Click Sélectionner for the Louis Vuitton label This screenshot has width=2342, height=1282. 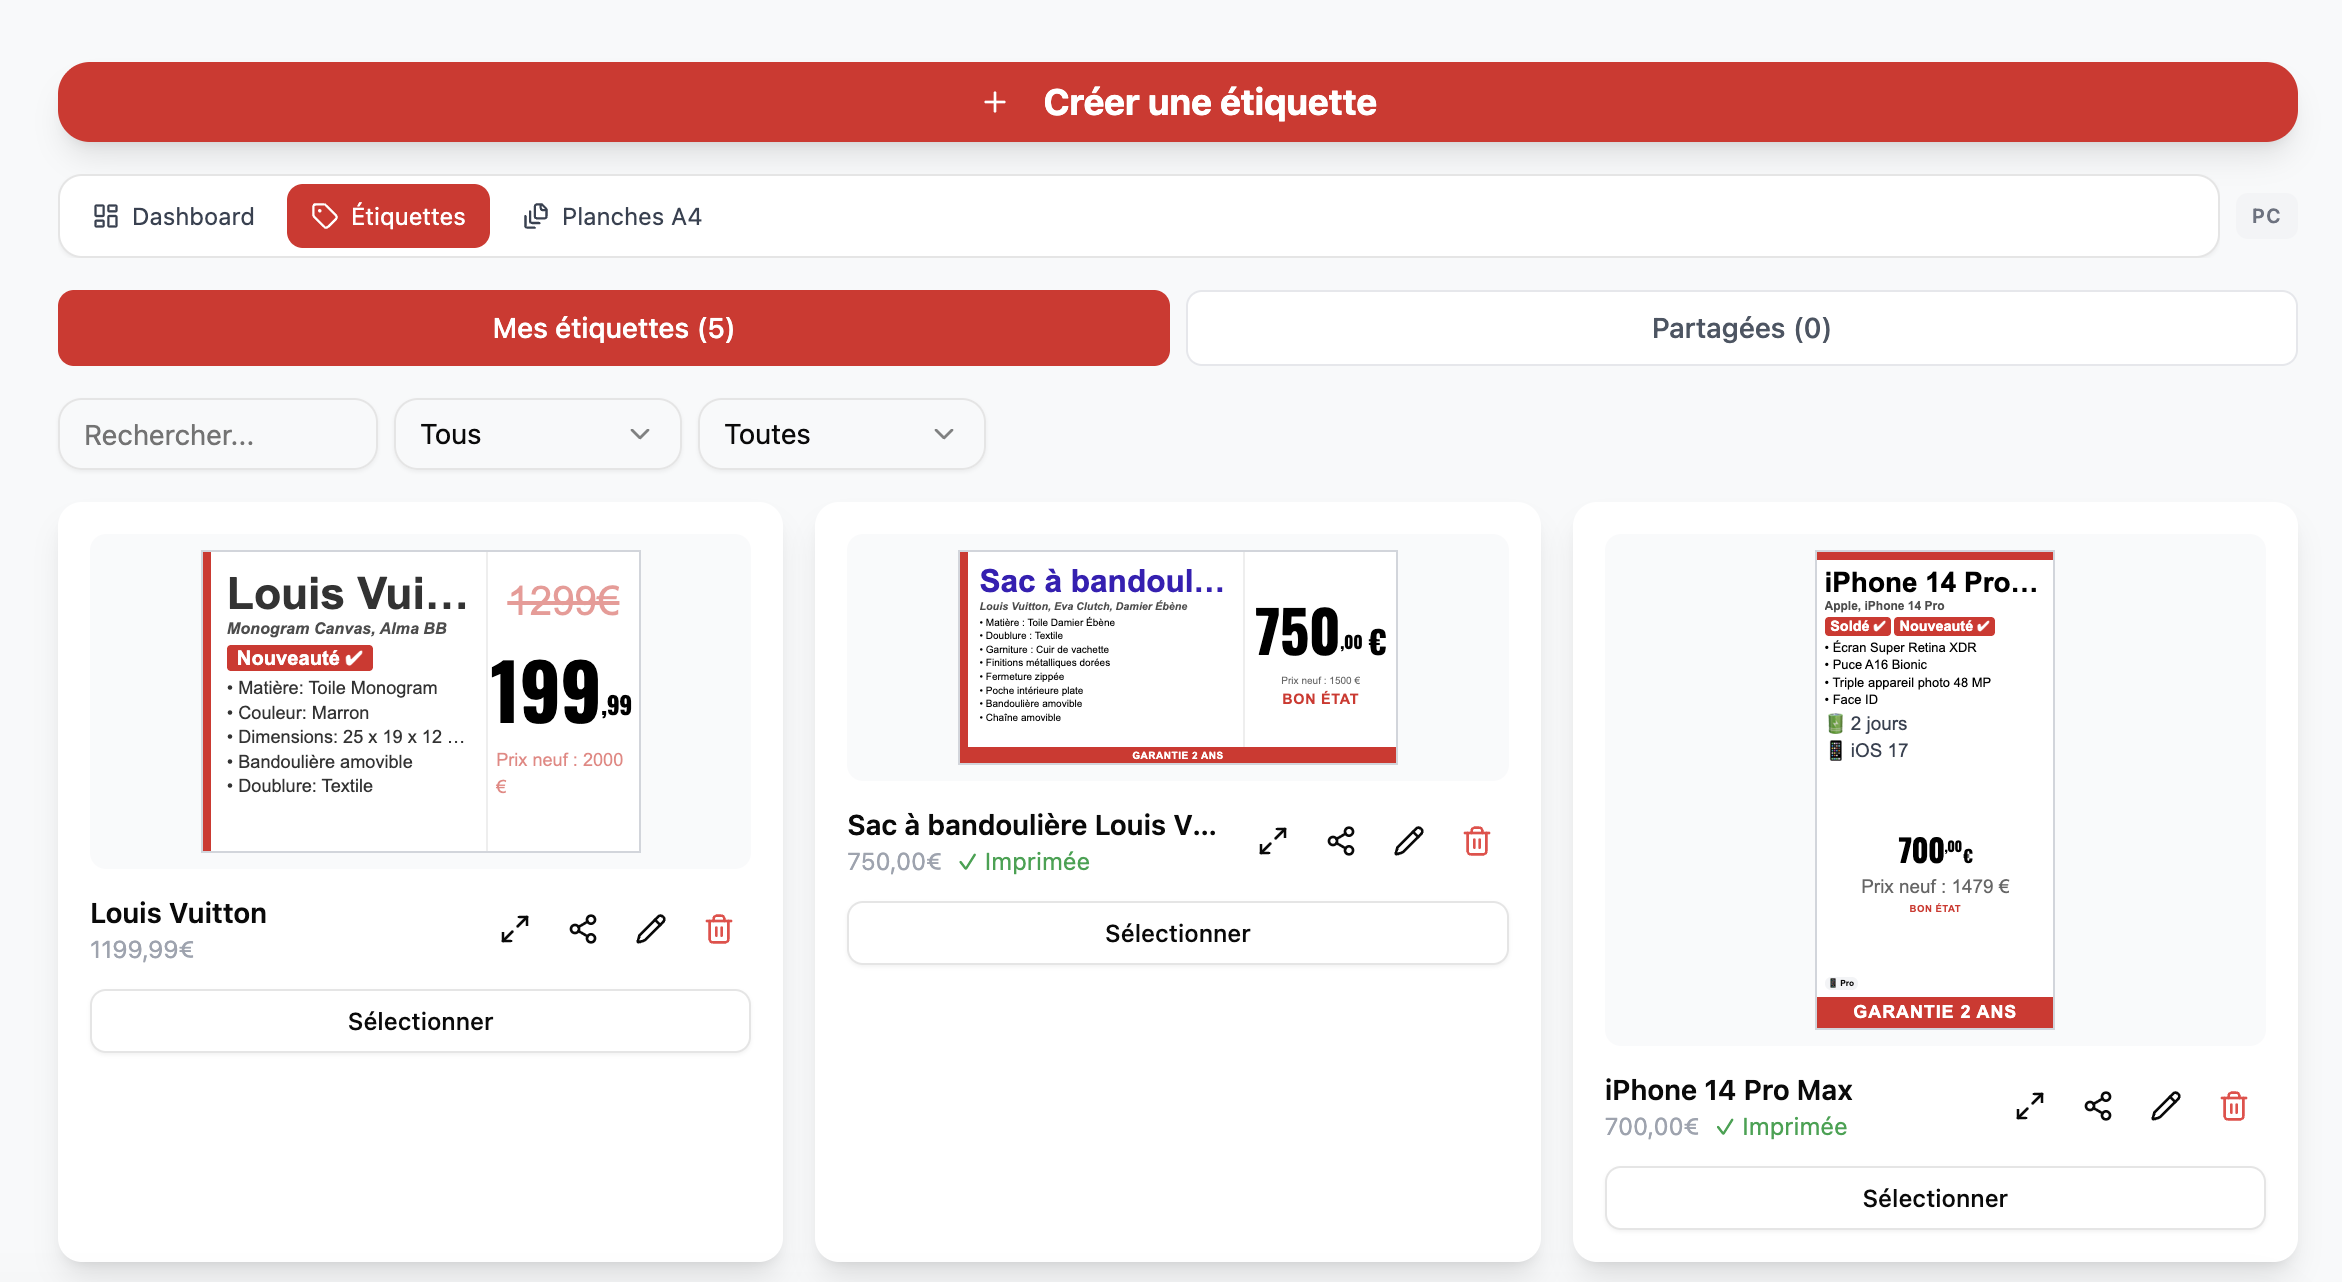(x=421, y=1021)
